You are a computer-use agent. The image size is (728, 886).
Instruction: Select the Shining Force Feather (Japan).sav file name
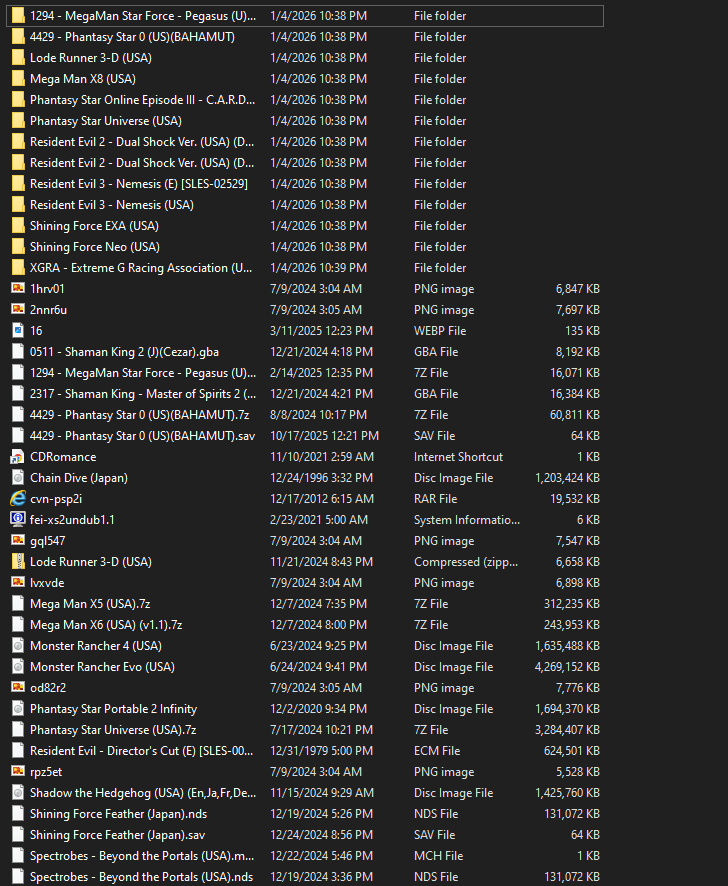tap(118, 835)
